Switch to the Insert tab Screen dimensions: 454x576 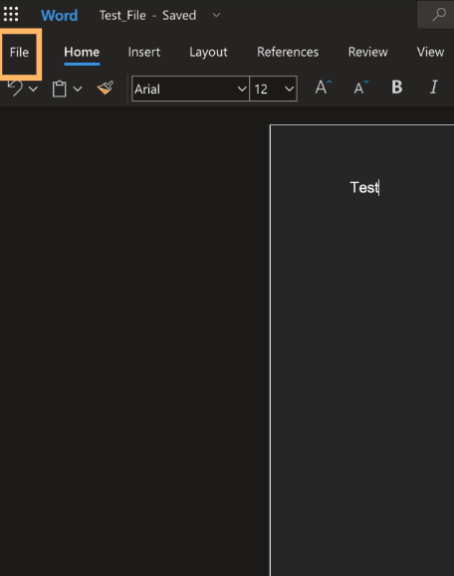click(x=144, y=52)
